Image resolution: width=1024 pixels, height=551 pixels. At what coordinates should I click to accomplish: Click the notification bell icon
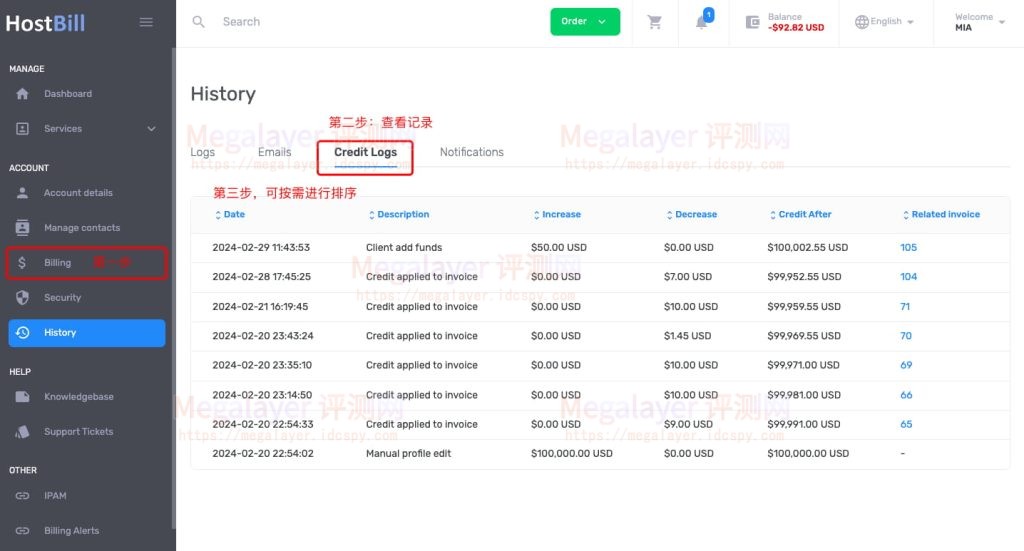click(x=702, y=22)
